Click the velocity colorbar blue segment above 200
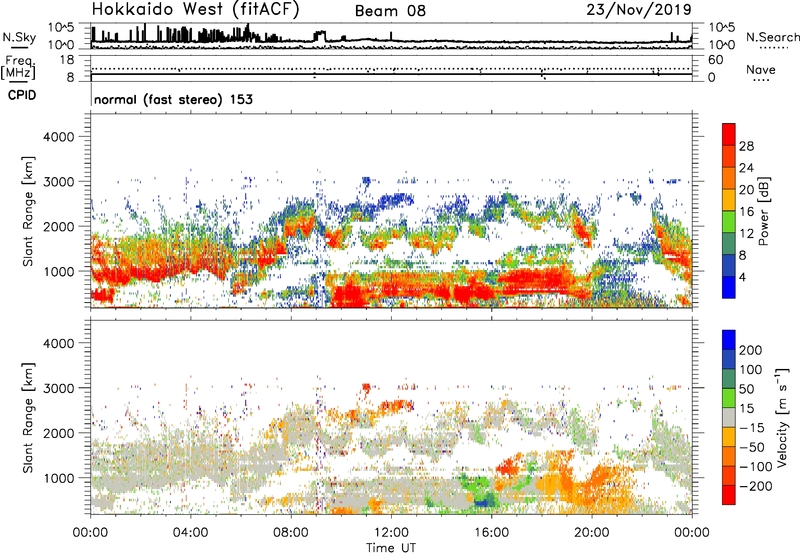 pos(729,340)
